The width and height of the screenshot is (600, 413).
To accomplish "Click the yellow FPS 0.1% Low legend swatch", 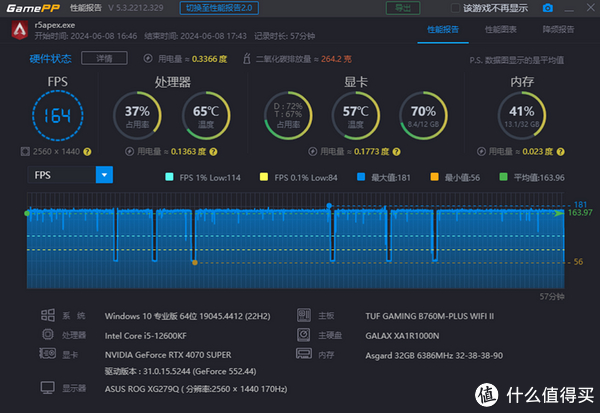I will click(264, 177).
